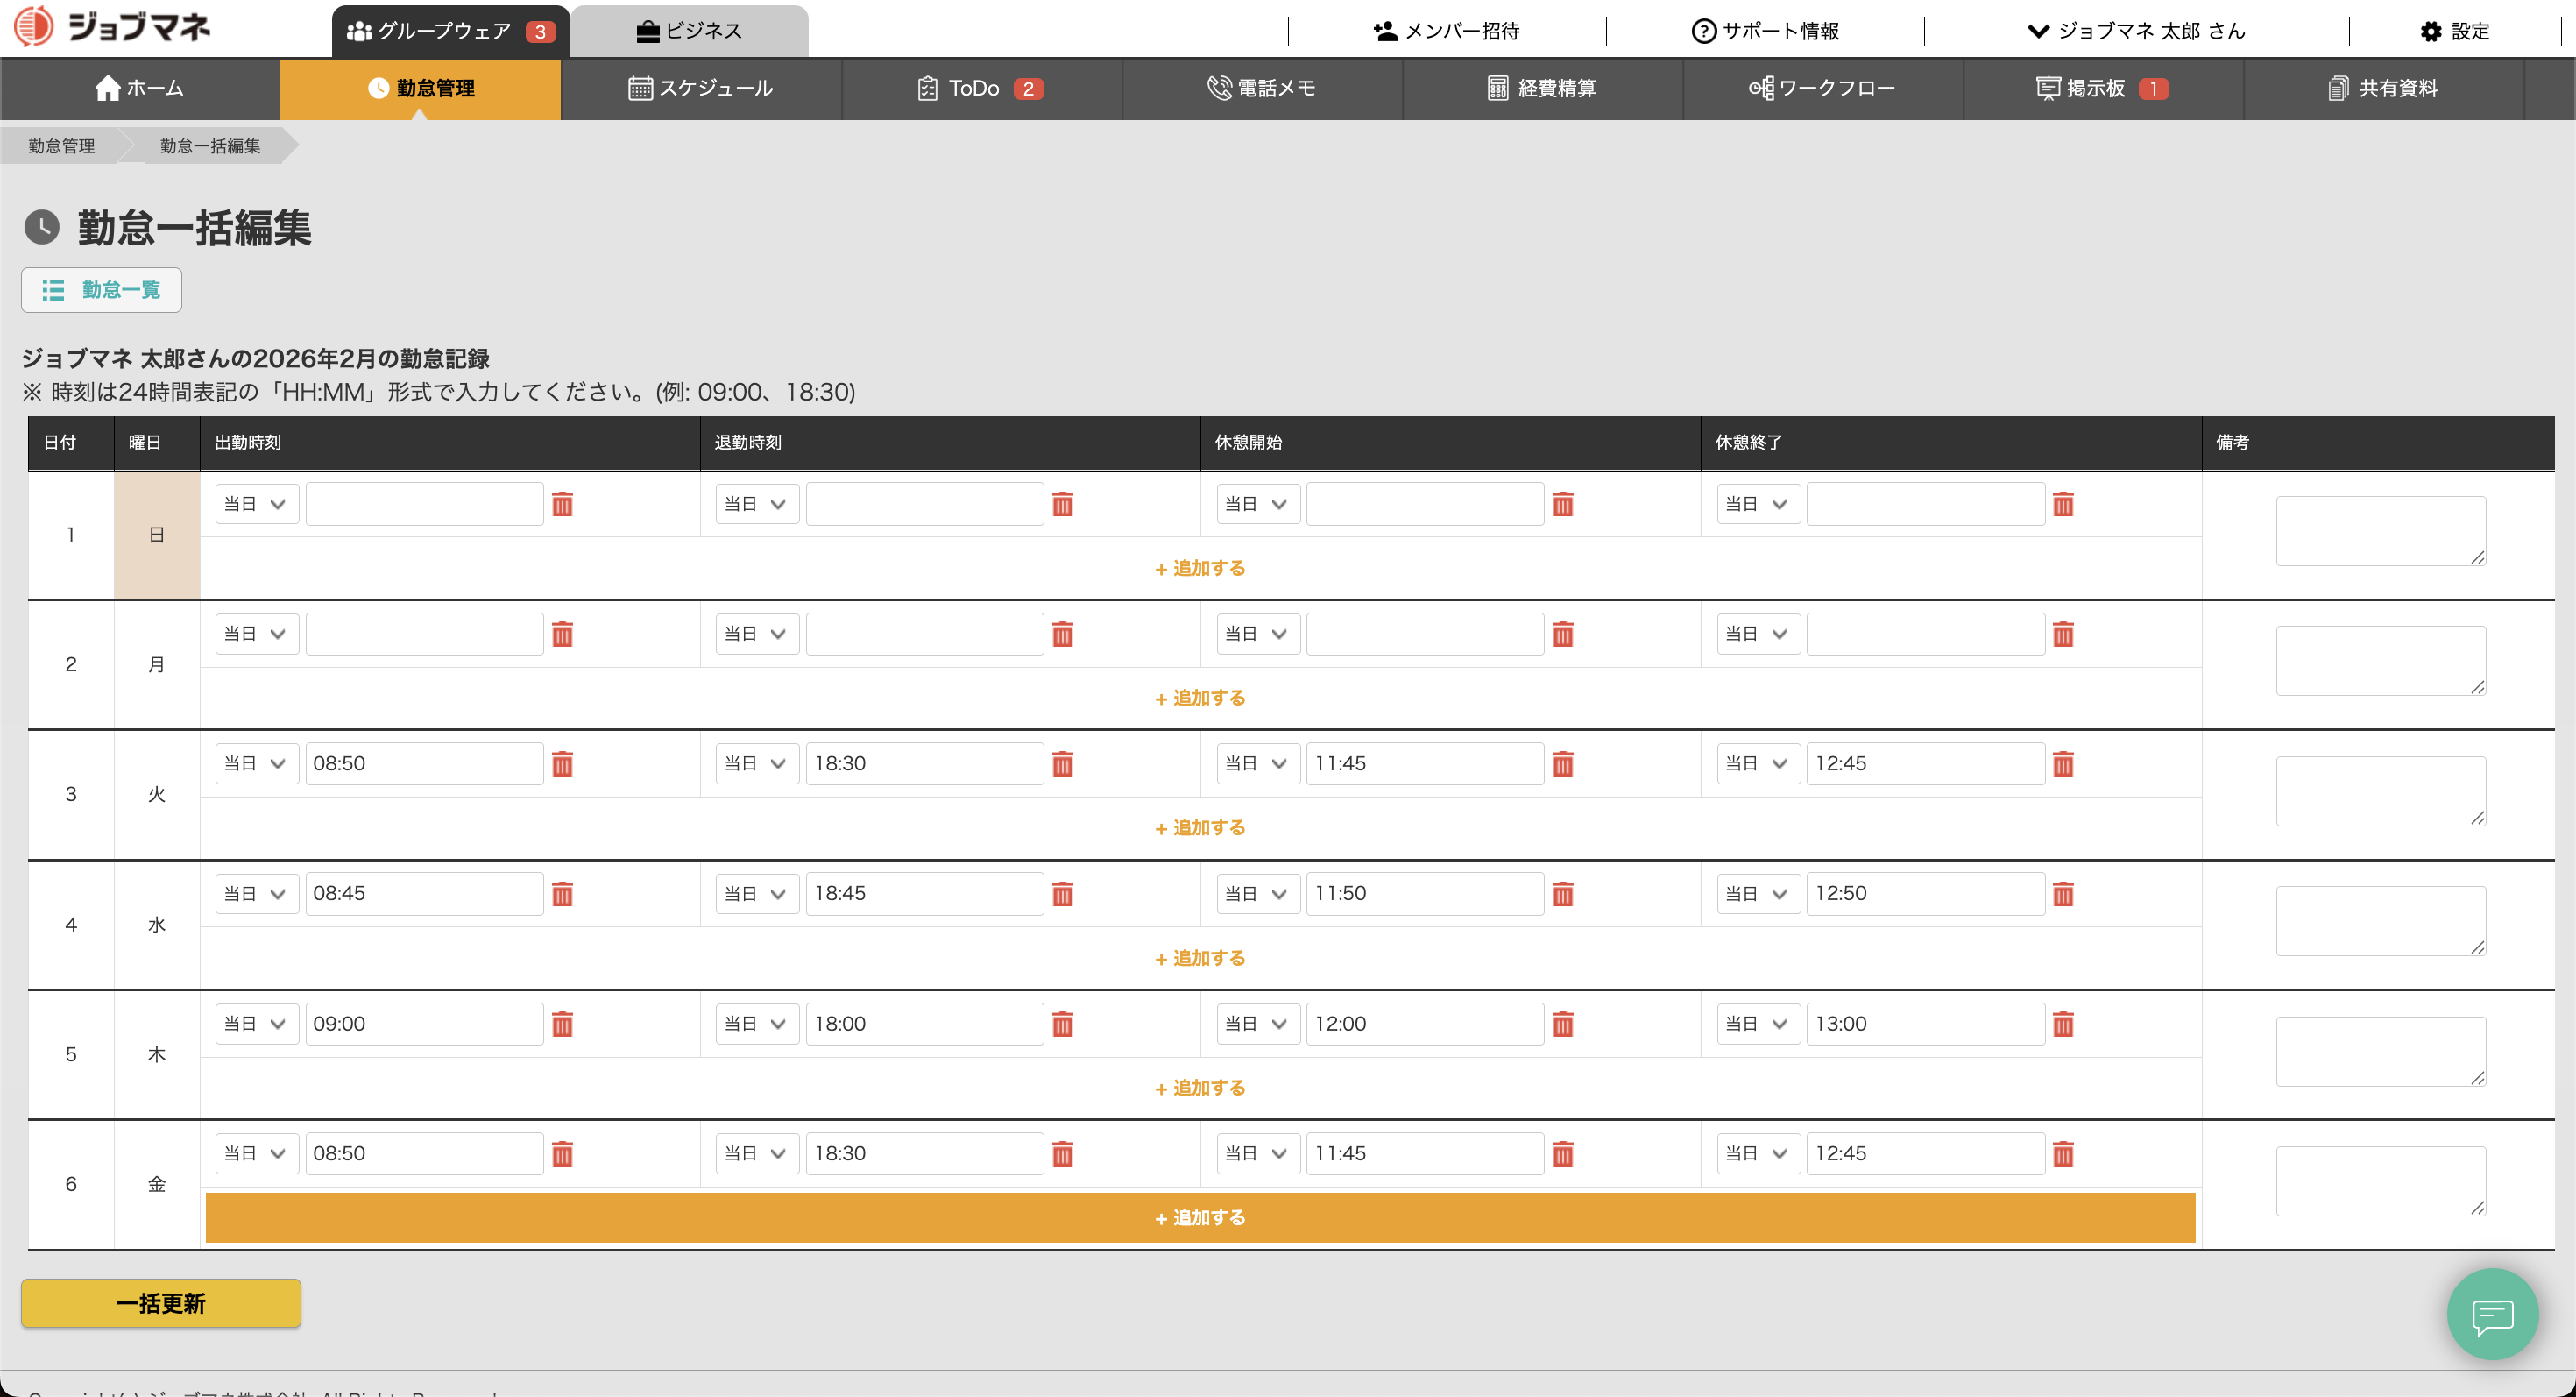Open the 当日 dropdown for day 3 clock-in
The image size is (2576, 1397).
point(256,764)
